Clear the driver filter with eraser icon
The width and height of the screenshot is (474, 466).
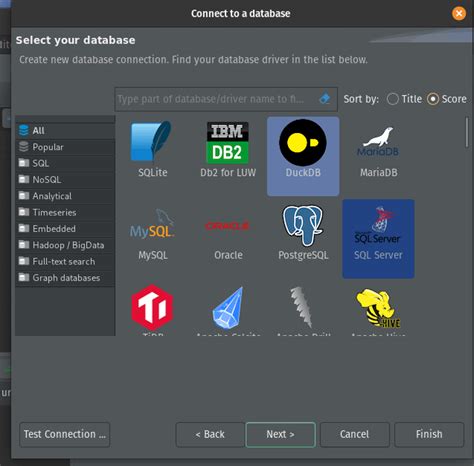click(x=324, y=99)
